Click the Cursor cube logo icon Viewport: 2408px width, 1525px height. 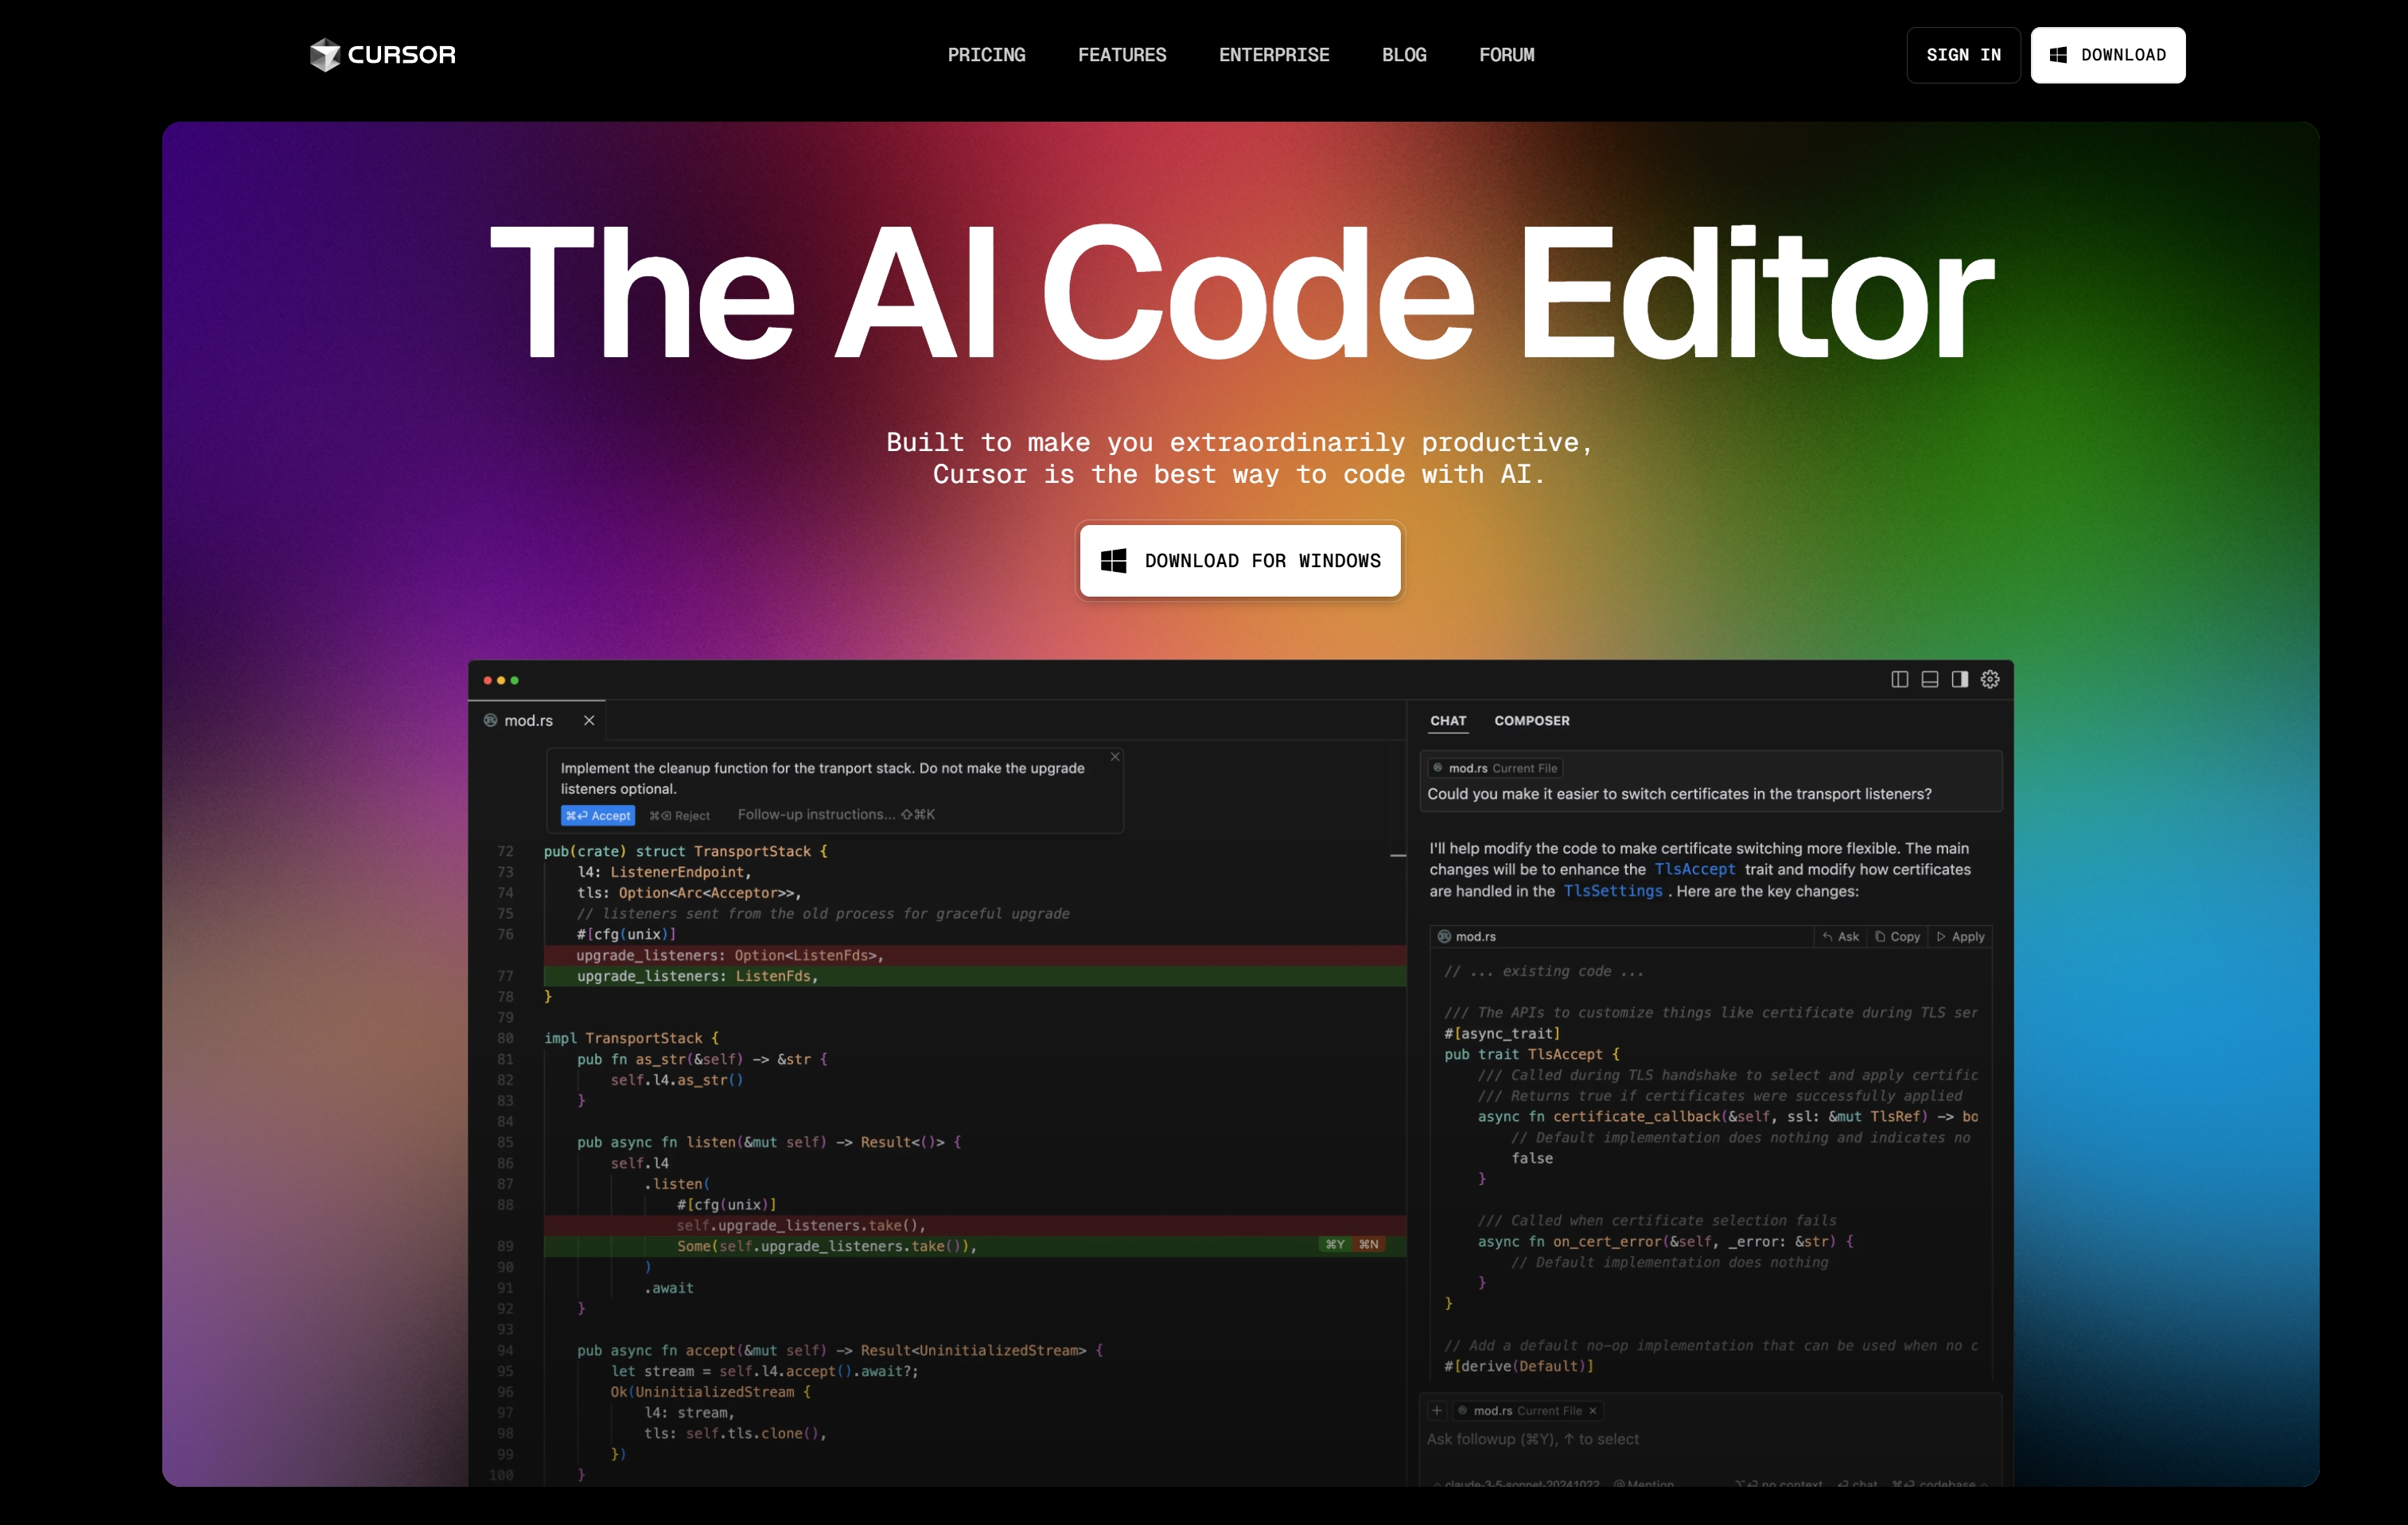324,55
